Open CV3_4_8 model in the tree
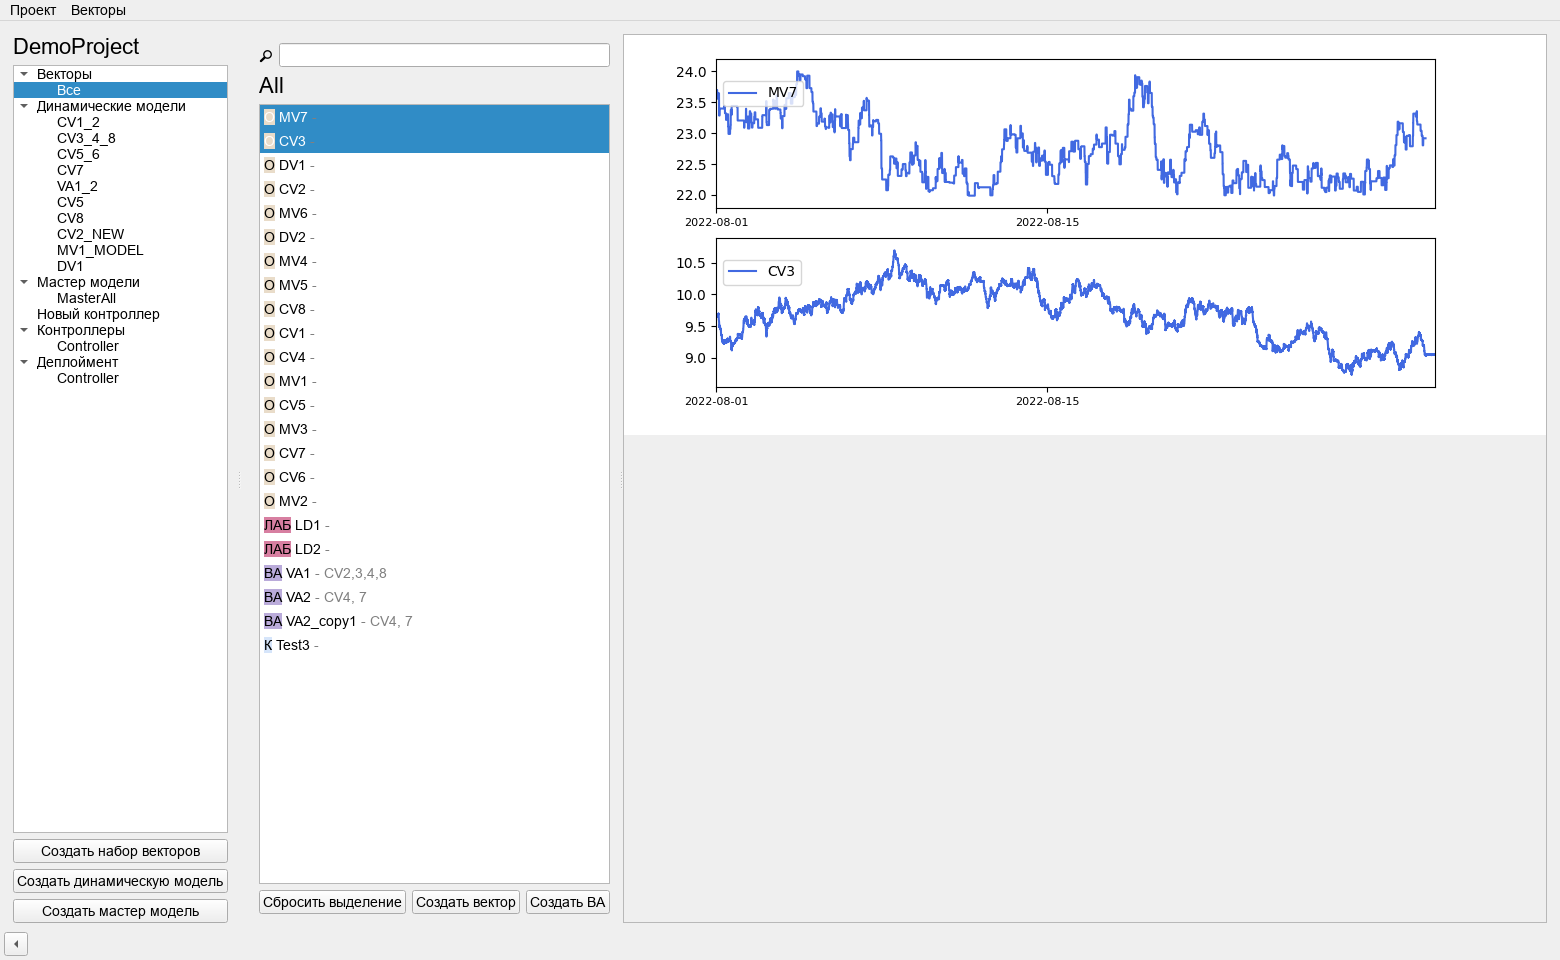This screenshot has height=960, width=1560. 86,138
